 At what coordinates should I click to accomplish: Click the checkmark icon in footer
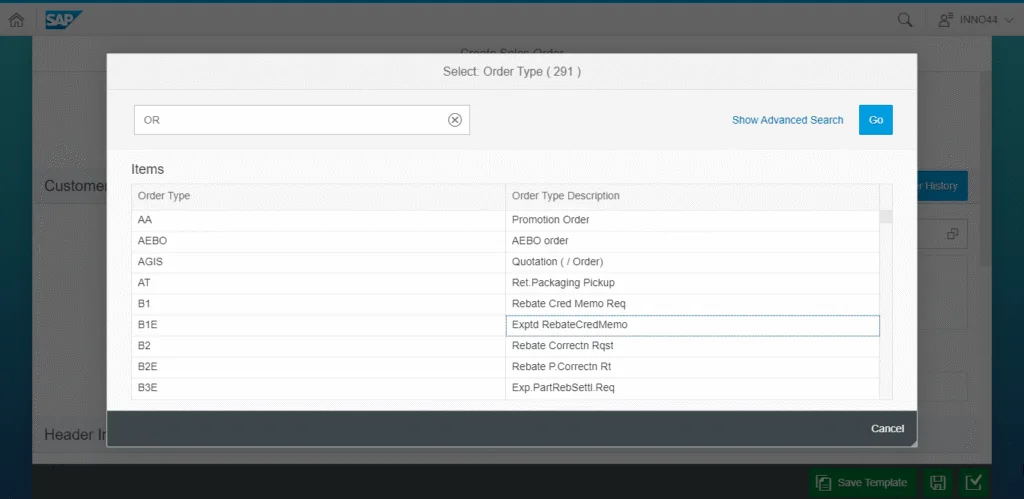point(974,482)
